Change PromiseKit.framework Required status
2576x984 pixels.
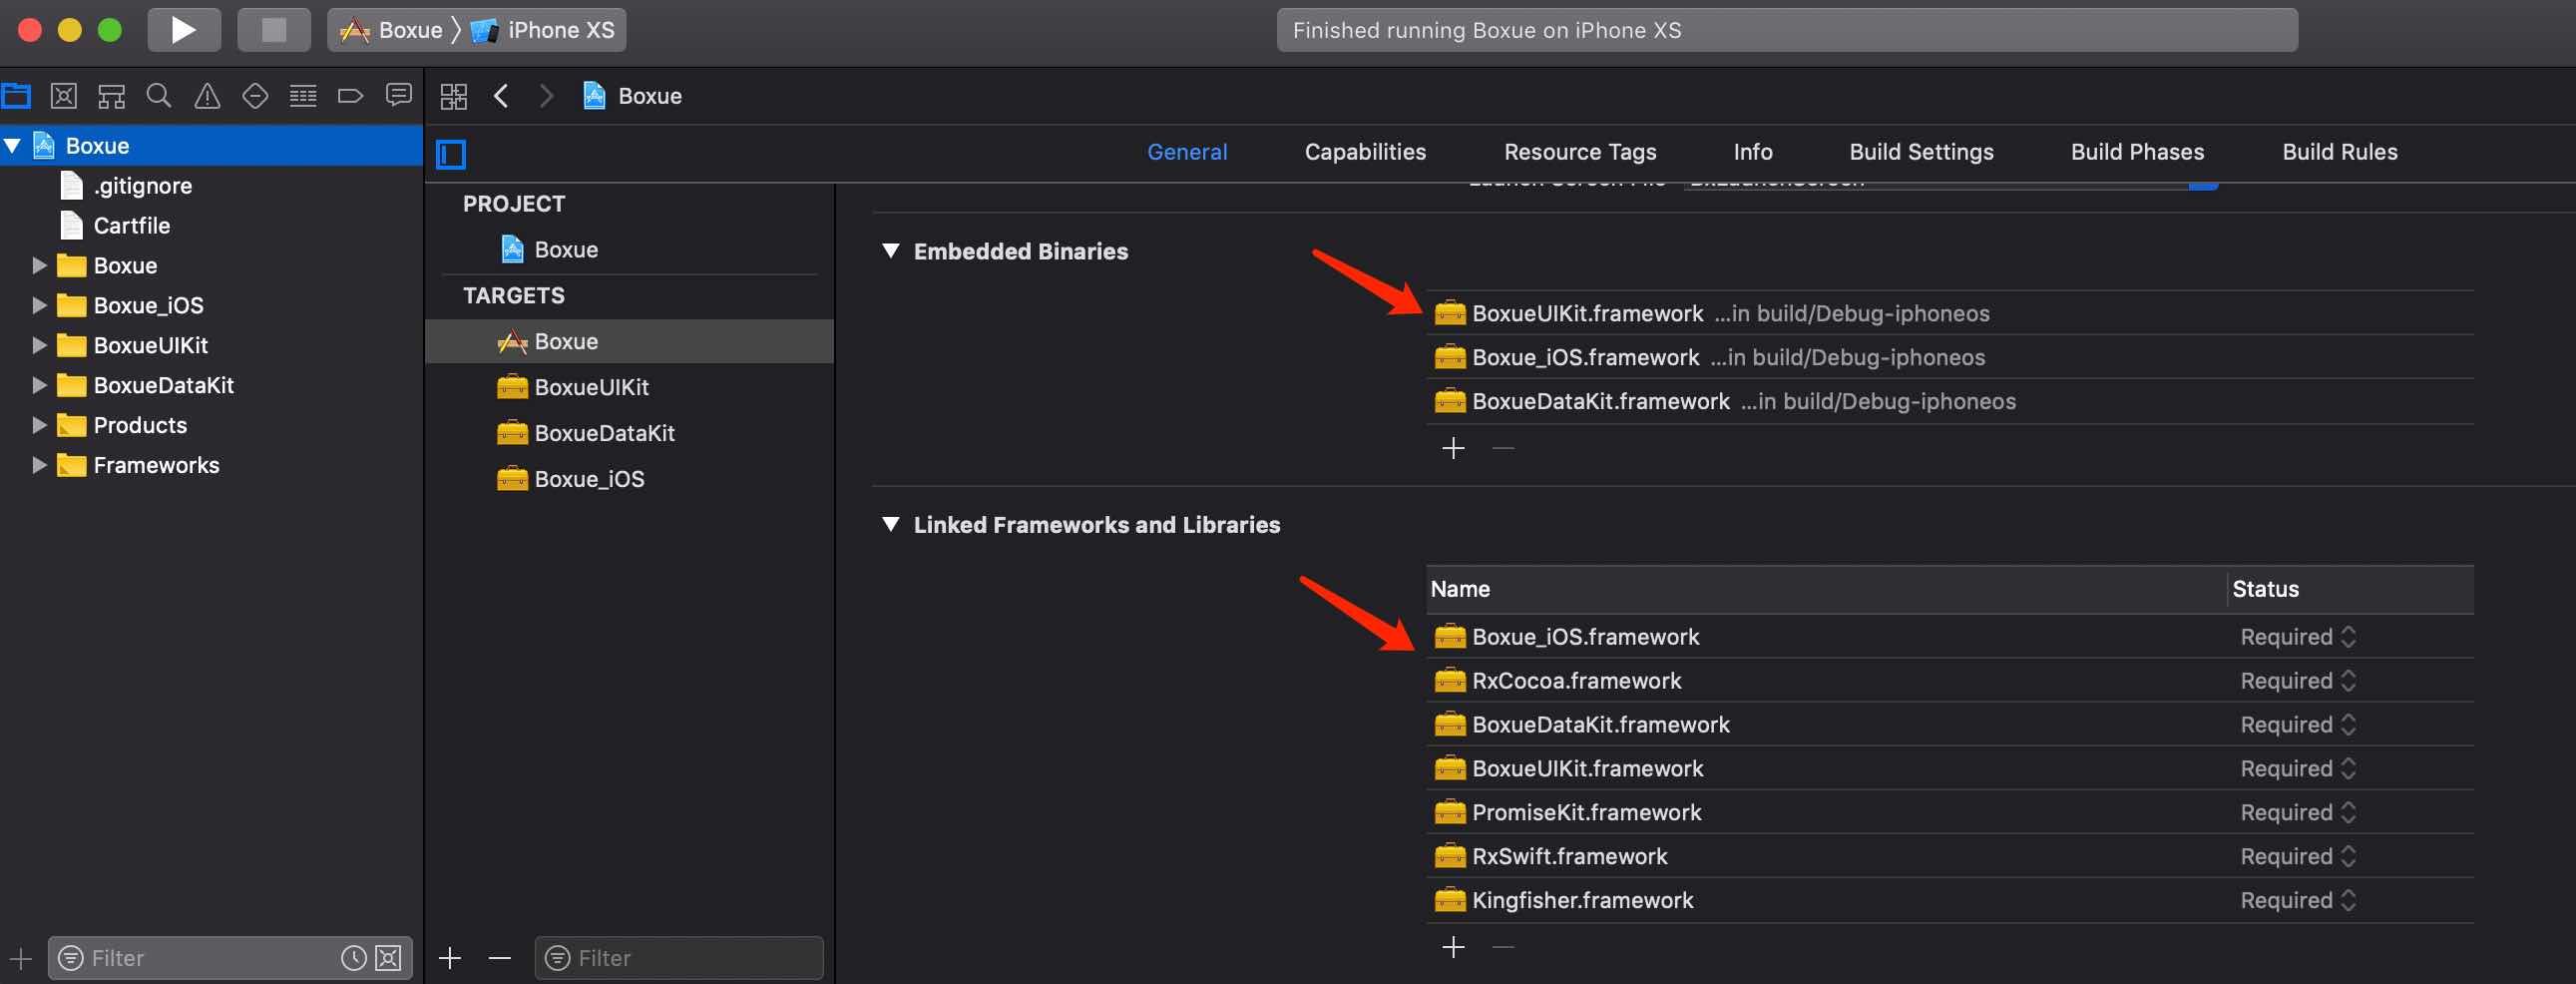click(2298, 813)
